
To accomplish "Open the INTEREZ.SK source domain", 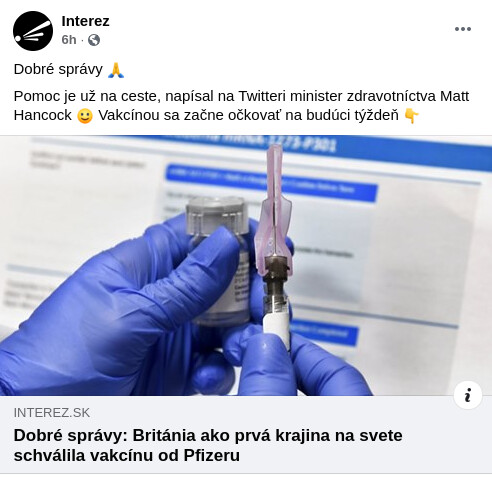I will [x=52, y=413].
